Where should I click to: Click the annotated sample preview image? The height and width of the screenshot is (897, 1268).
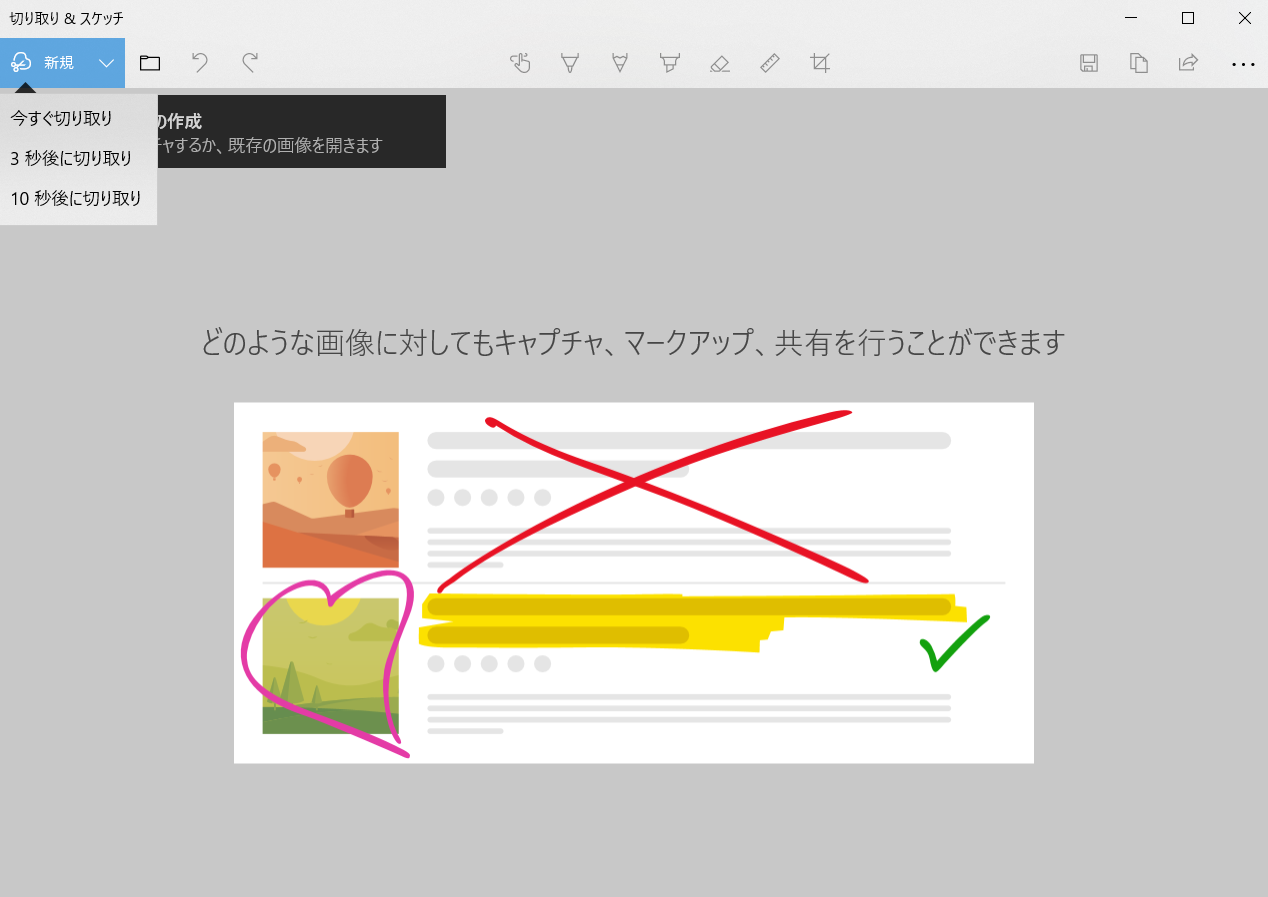click(x=633, y=582)
